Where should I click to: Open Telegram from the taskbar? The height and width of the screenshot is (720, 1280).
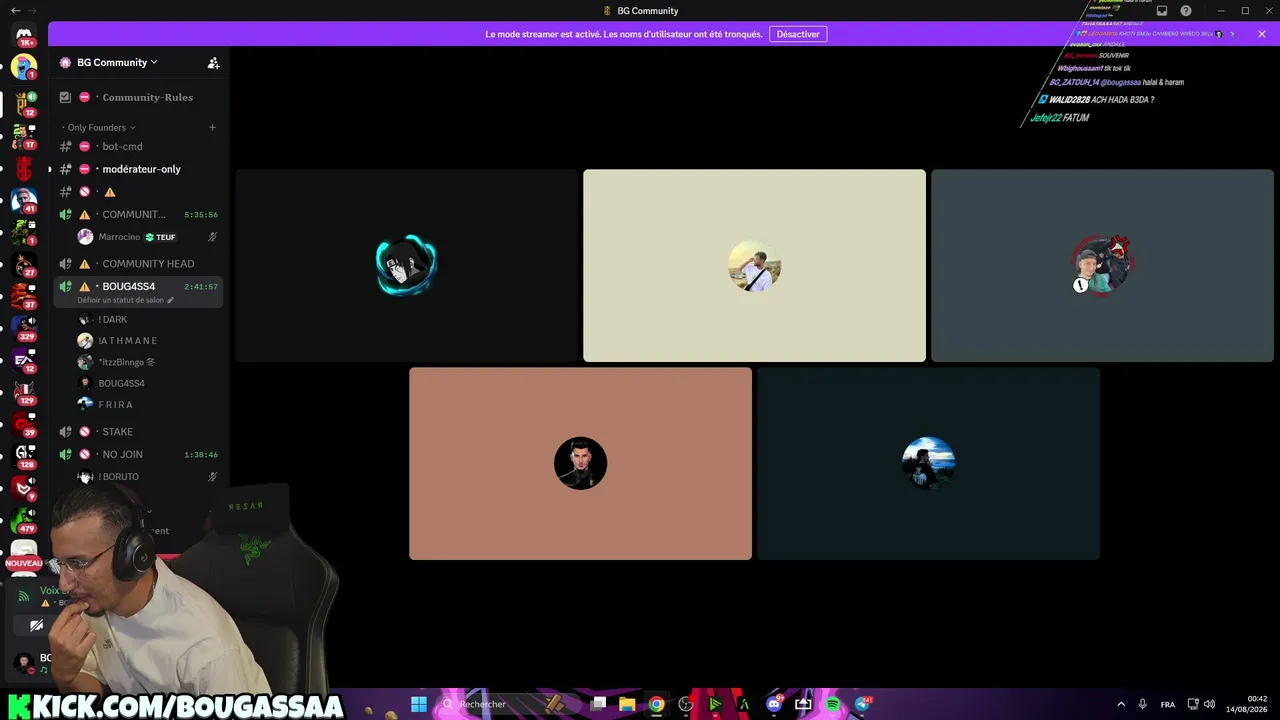pyautogui.click(x=862, y=704)
